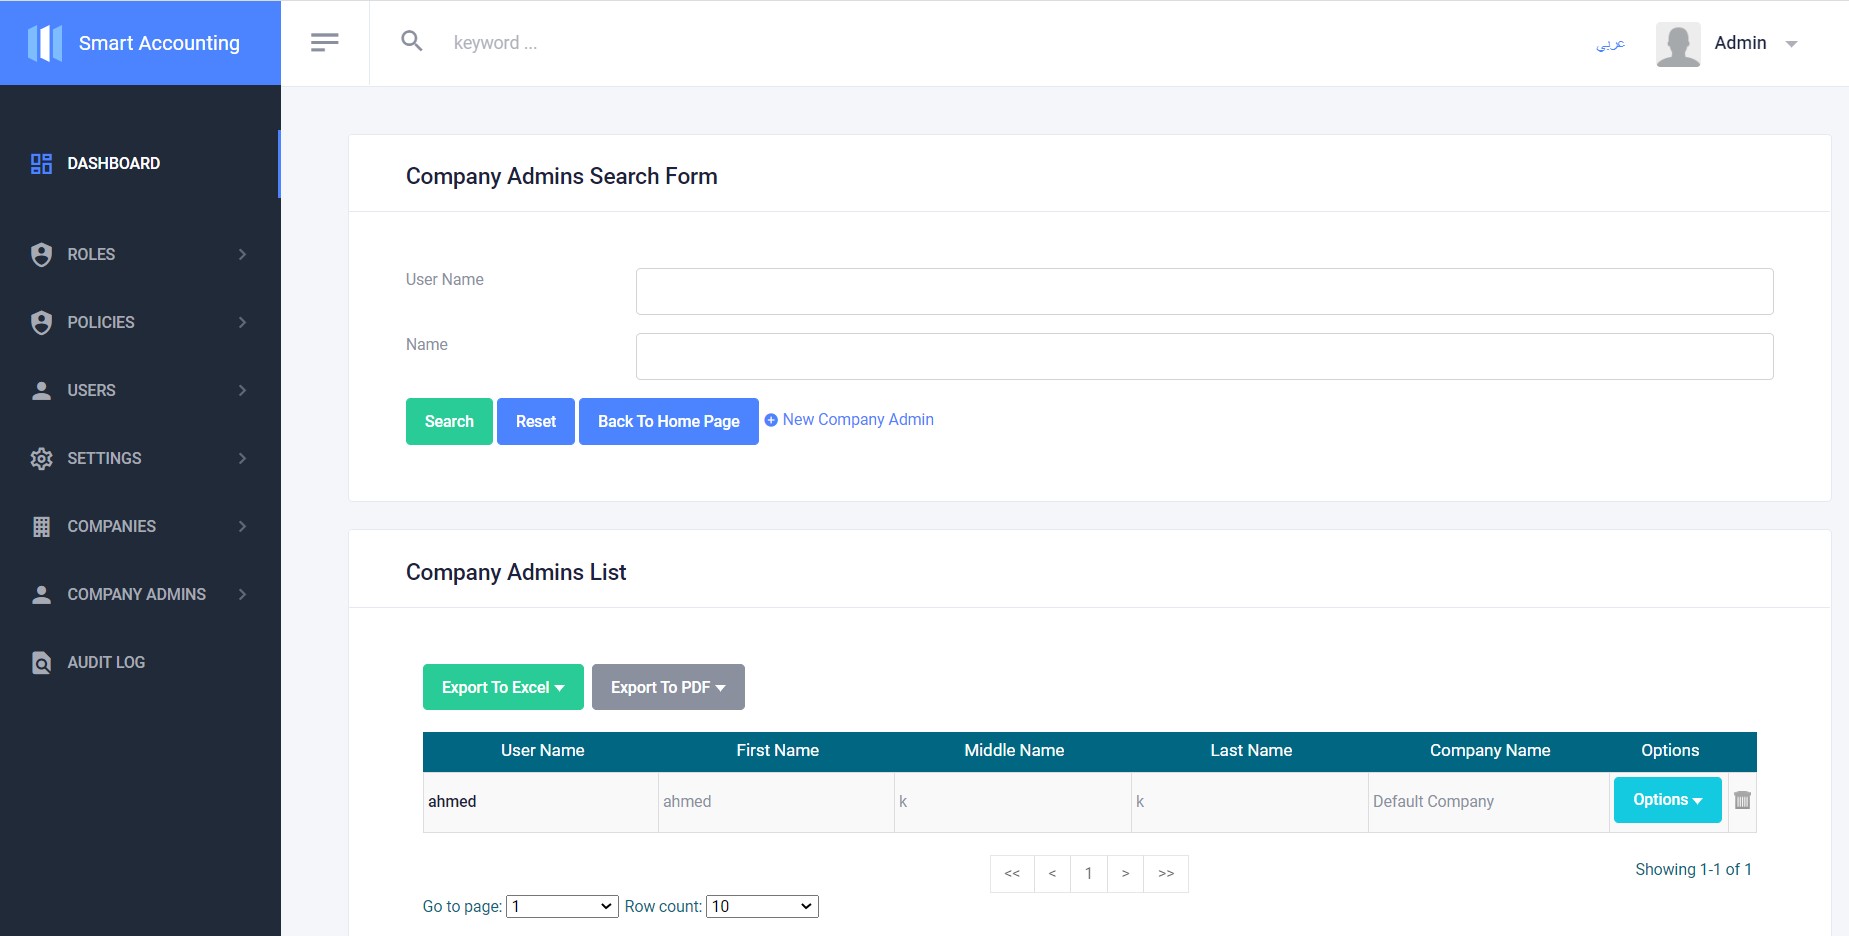Click the Audit Log sidebar icon
Viewport: 1849px width, 936px height.
[41, 662]
